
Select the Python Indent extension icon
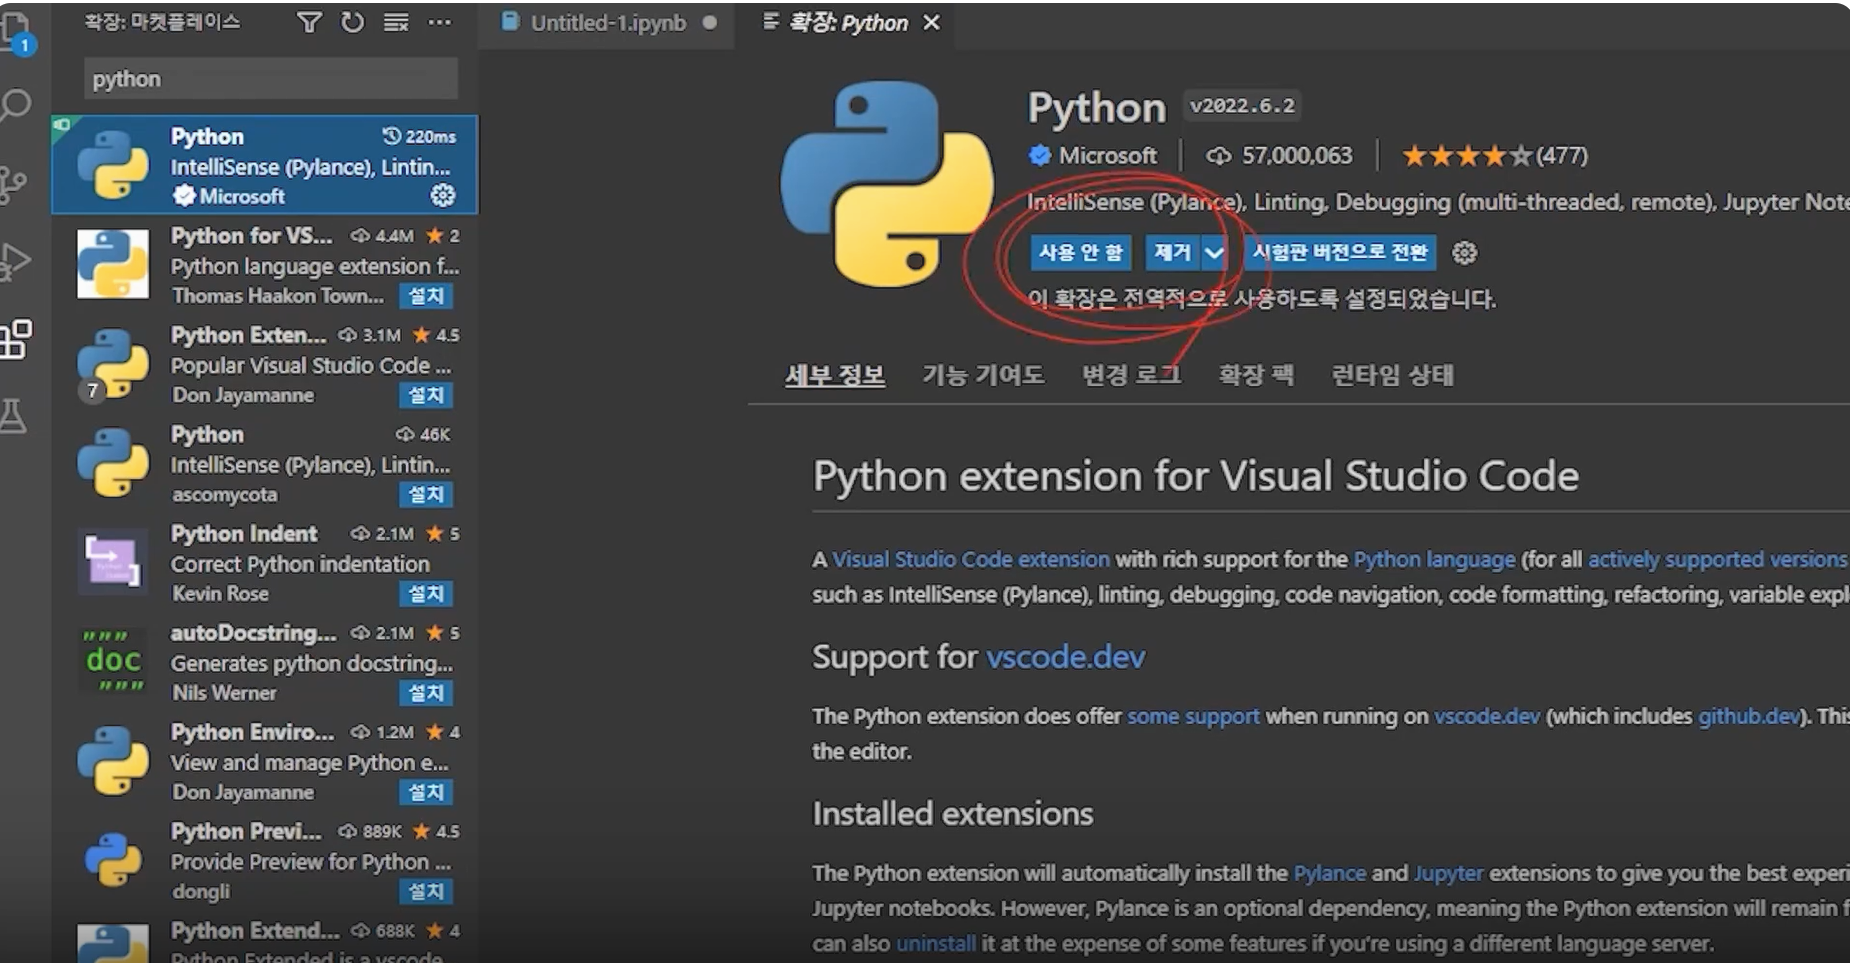pyautogui.click(x=112, y=562)
